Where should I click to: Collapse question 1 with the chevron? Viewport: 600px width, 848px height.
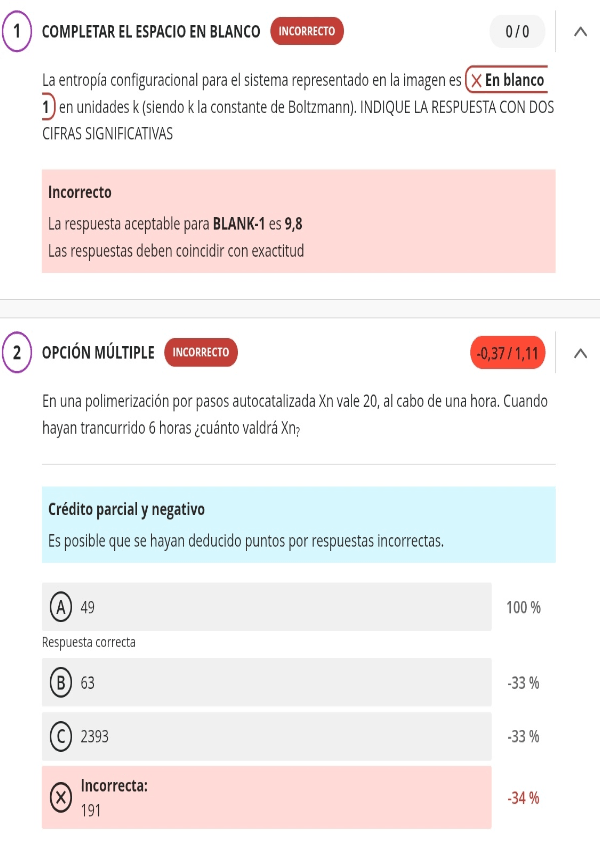[x=580, y=32]
